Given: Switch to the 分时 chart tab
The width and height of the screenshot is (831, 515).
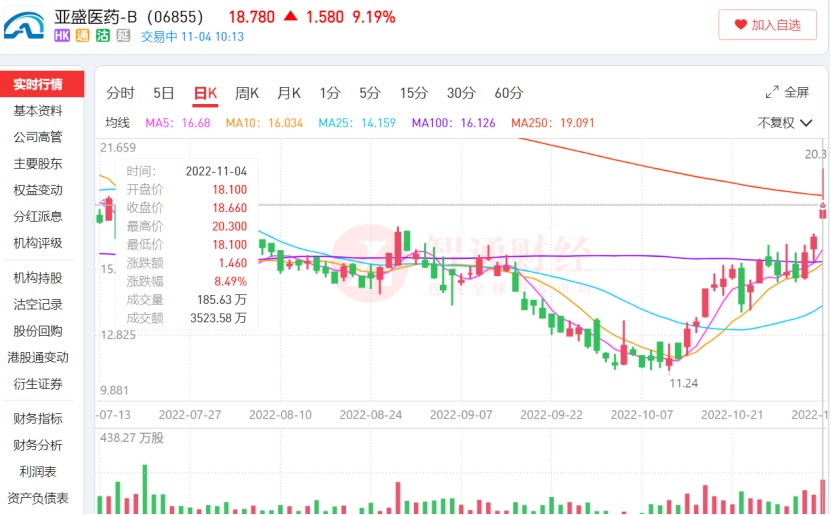Looking at the screenshot, I should [x=120, y=93].
